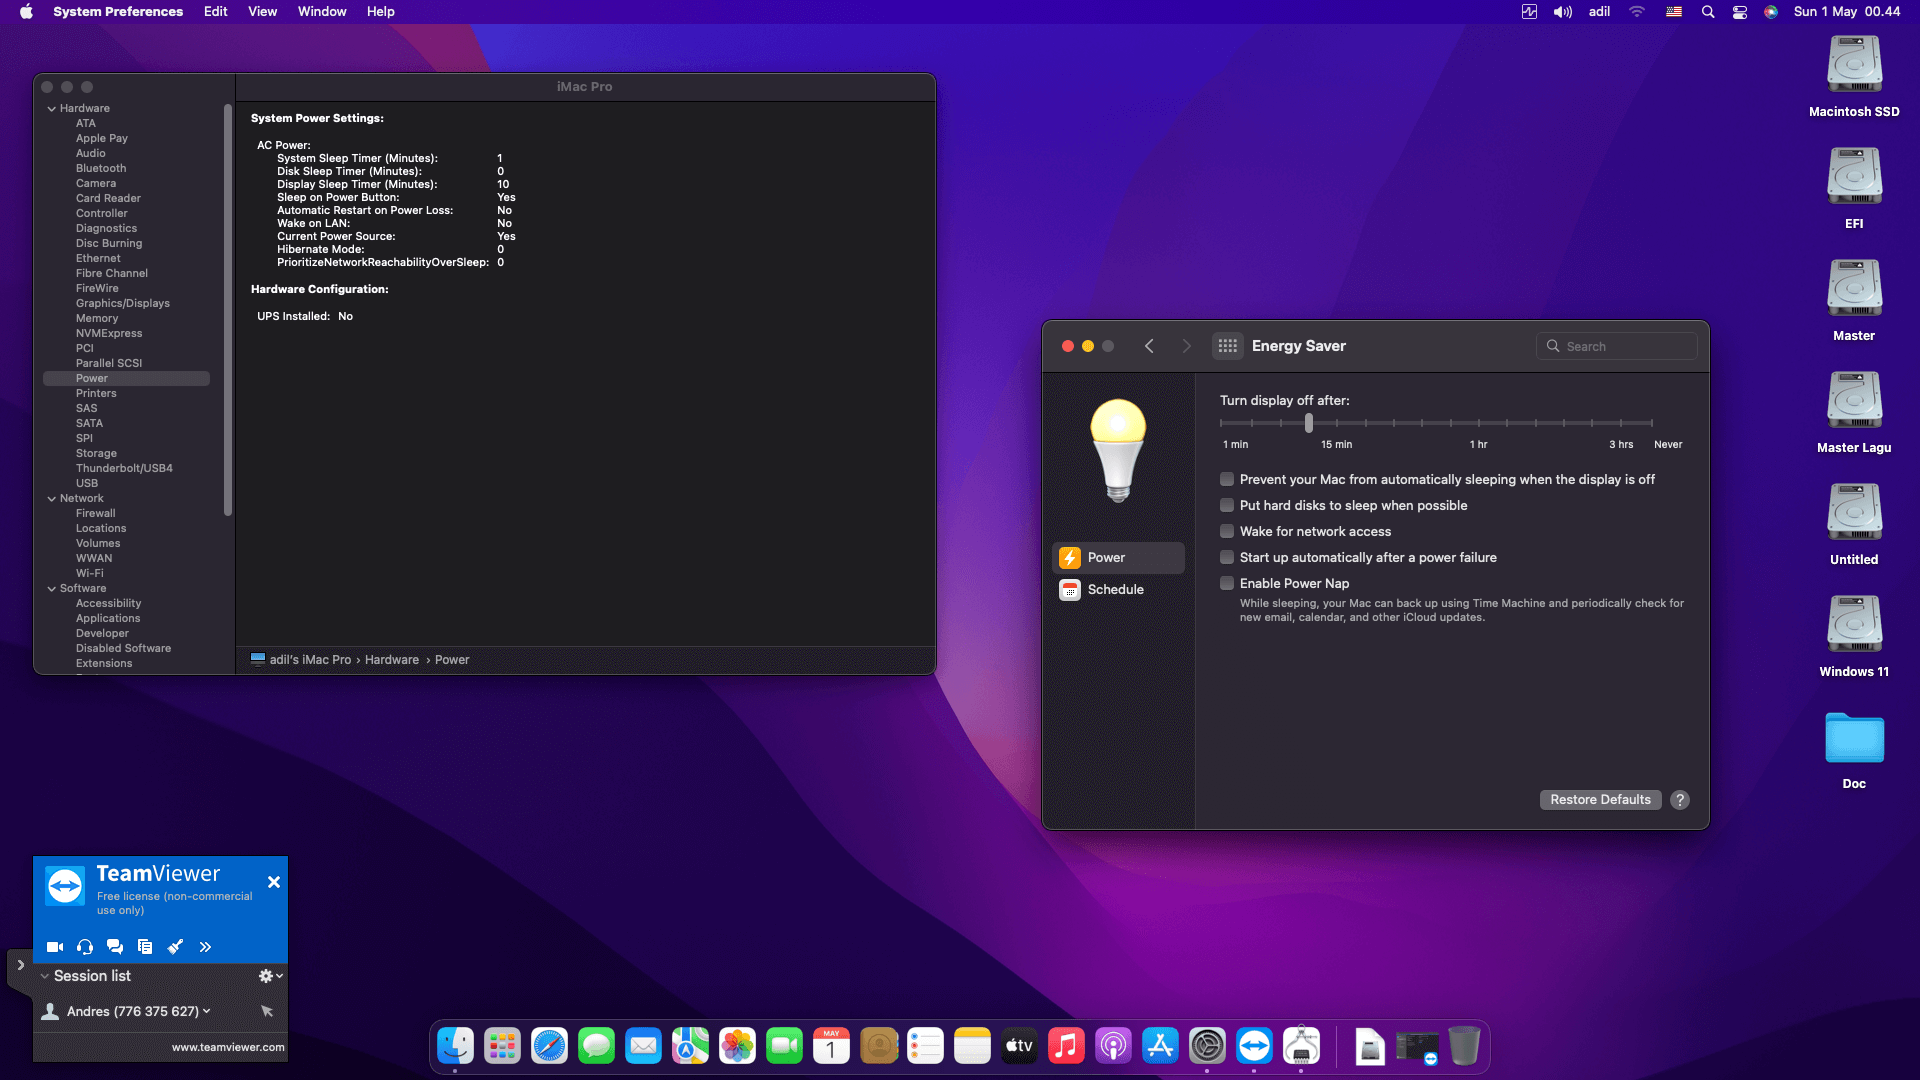
Task: Open Messages from the Dock
Action: 596,1046
